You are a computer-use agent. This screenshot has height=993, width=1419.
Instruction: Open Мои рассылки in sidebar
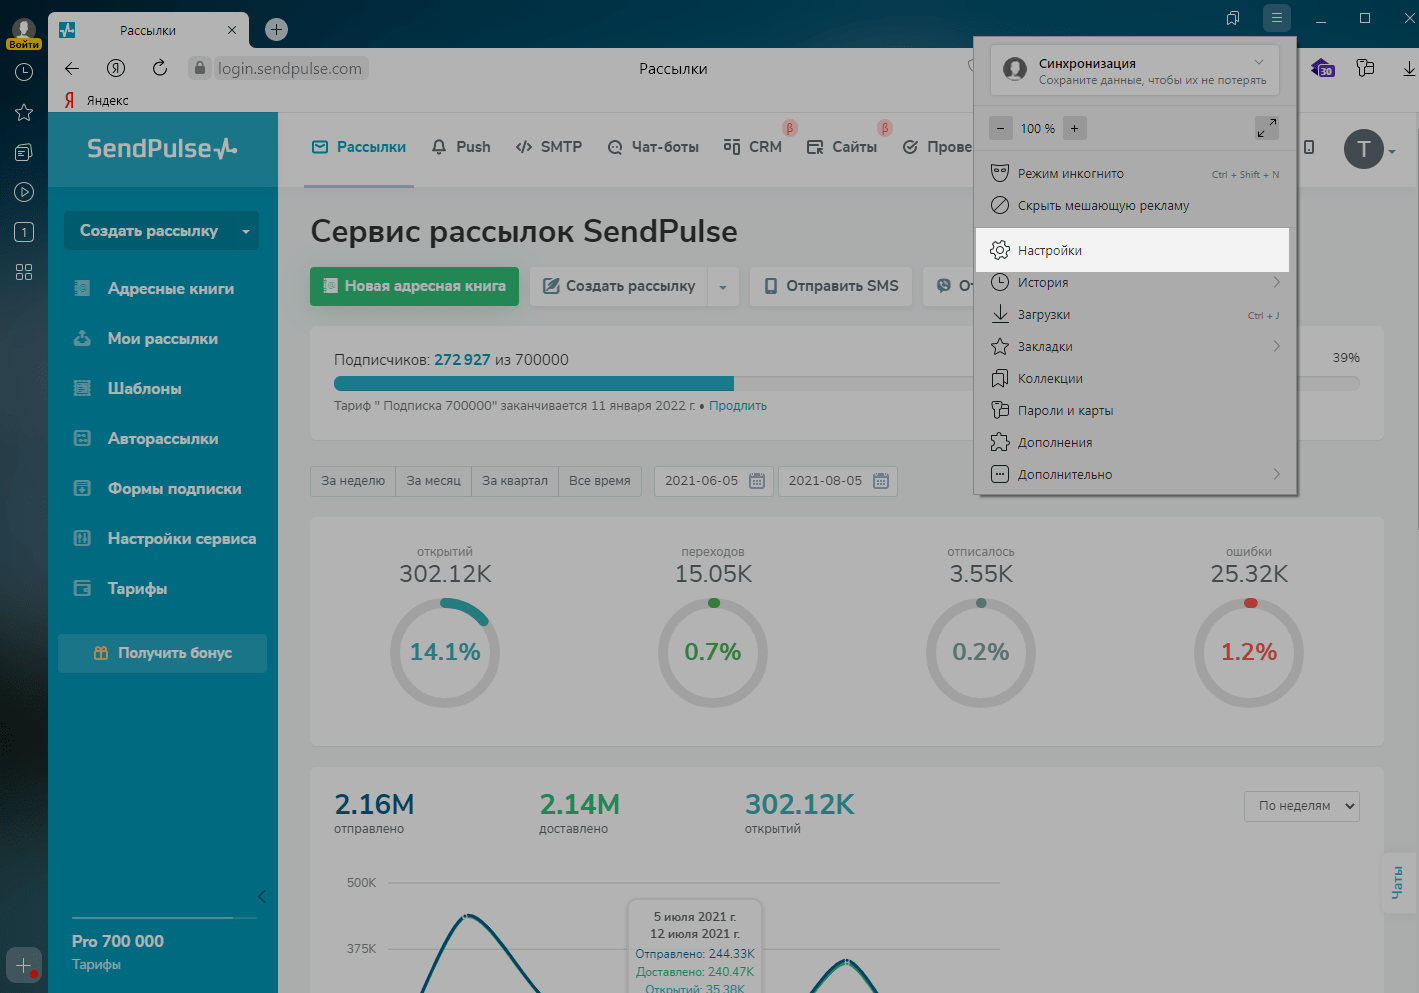point(147,338)
